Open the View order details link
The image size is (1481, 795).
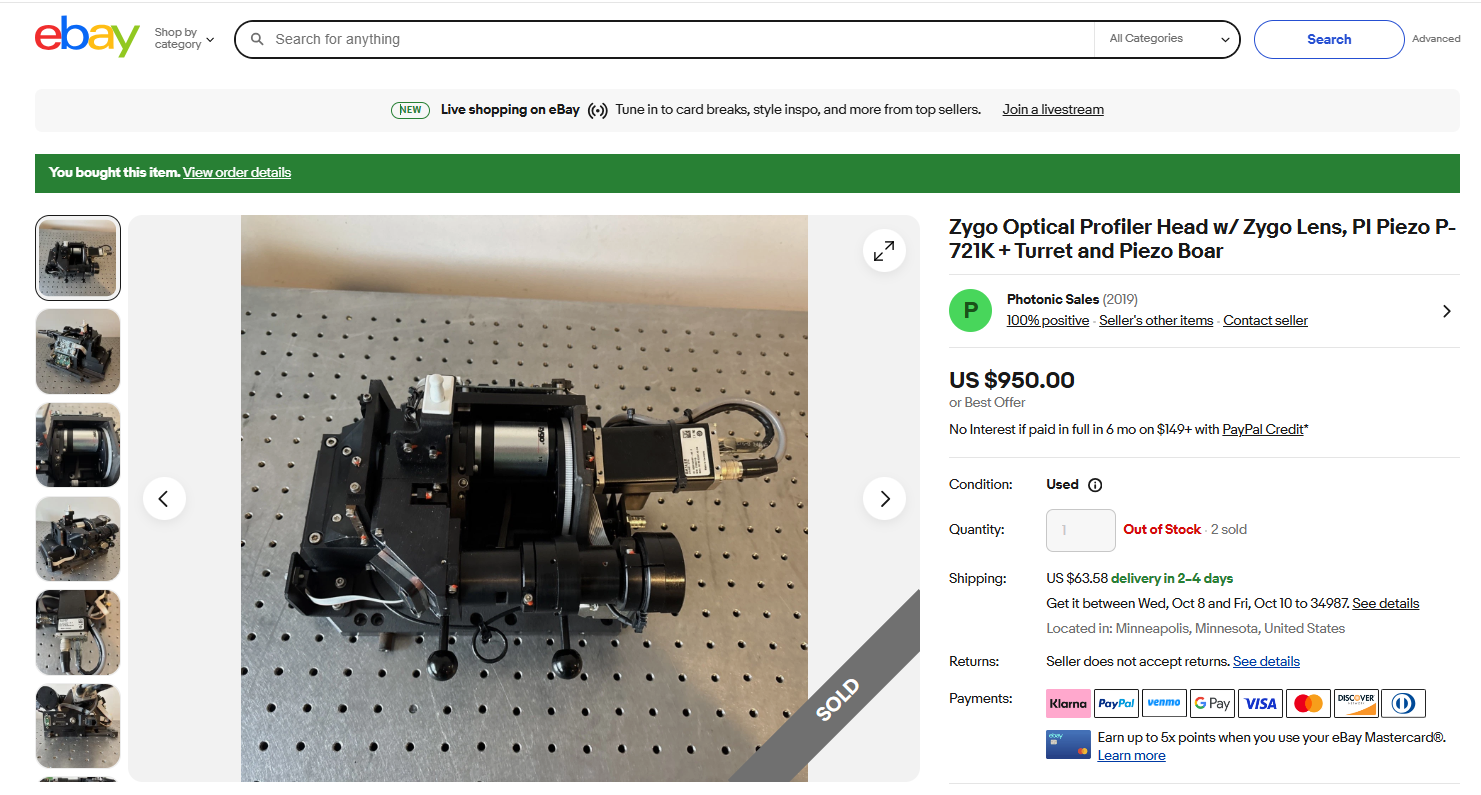tap(237, 172)
